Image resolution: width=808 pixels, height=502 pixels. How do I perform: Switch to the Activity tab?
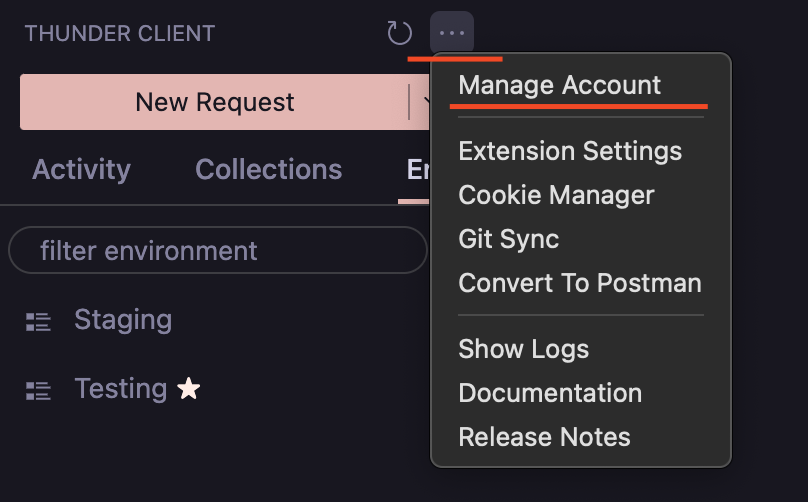81,169
